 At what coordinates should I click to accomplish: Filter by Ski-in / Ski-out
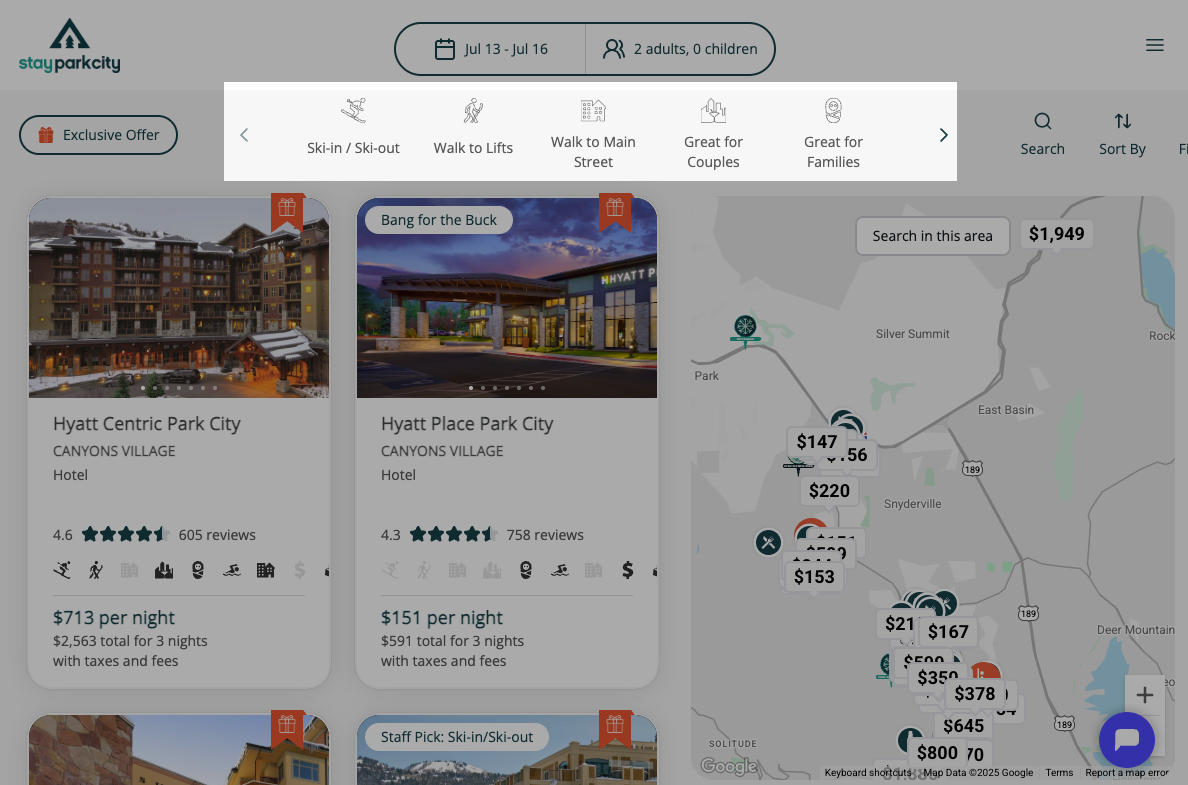353,127
